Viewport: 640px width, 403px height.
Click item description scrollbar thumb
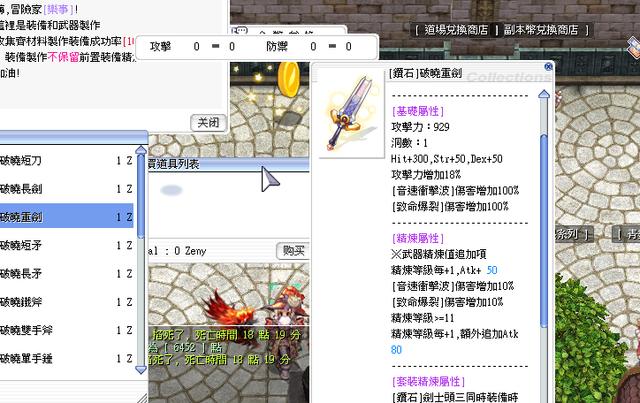coord(544,231)
